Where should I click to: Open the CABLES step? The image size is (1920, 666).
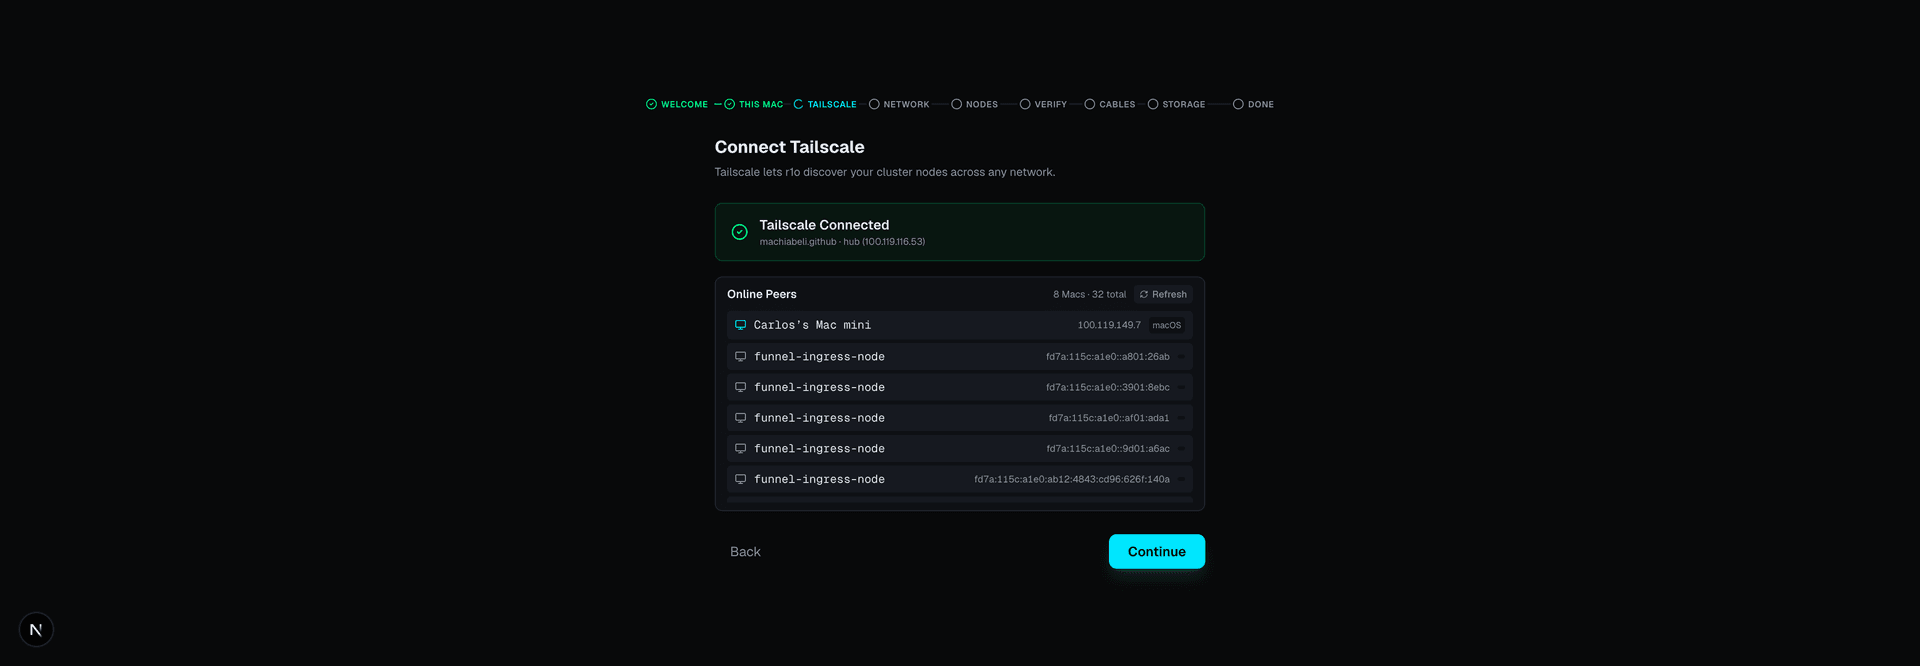point(1110,104)
